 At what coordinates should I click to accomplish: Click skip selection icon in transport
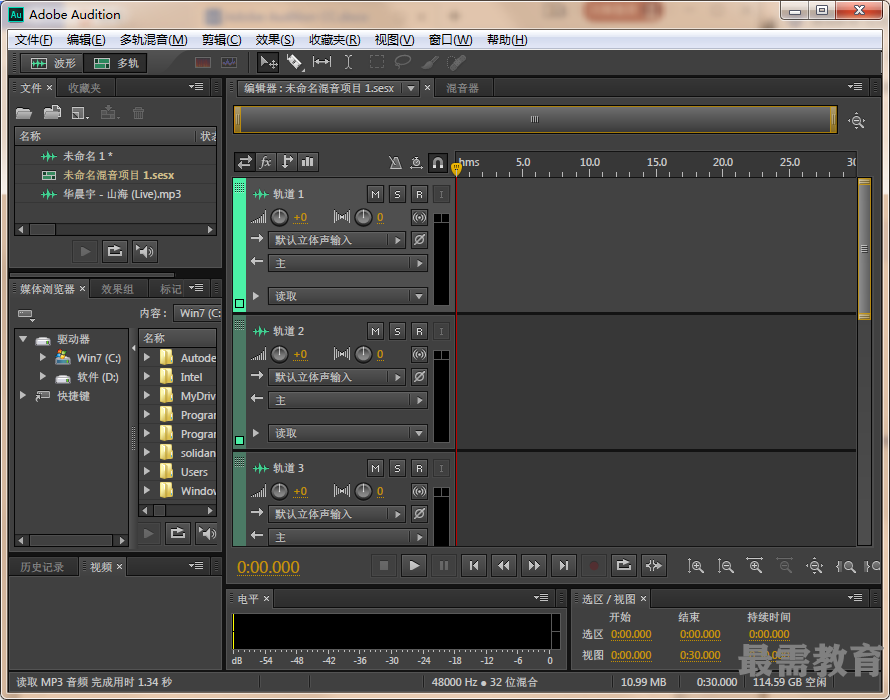click(x=654, y=565)
